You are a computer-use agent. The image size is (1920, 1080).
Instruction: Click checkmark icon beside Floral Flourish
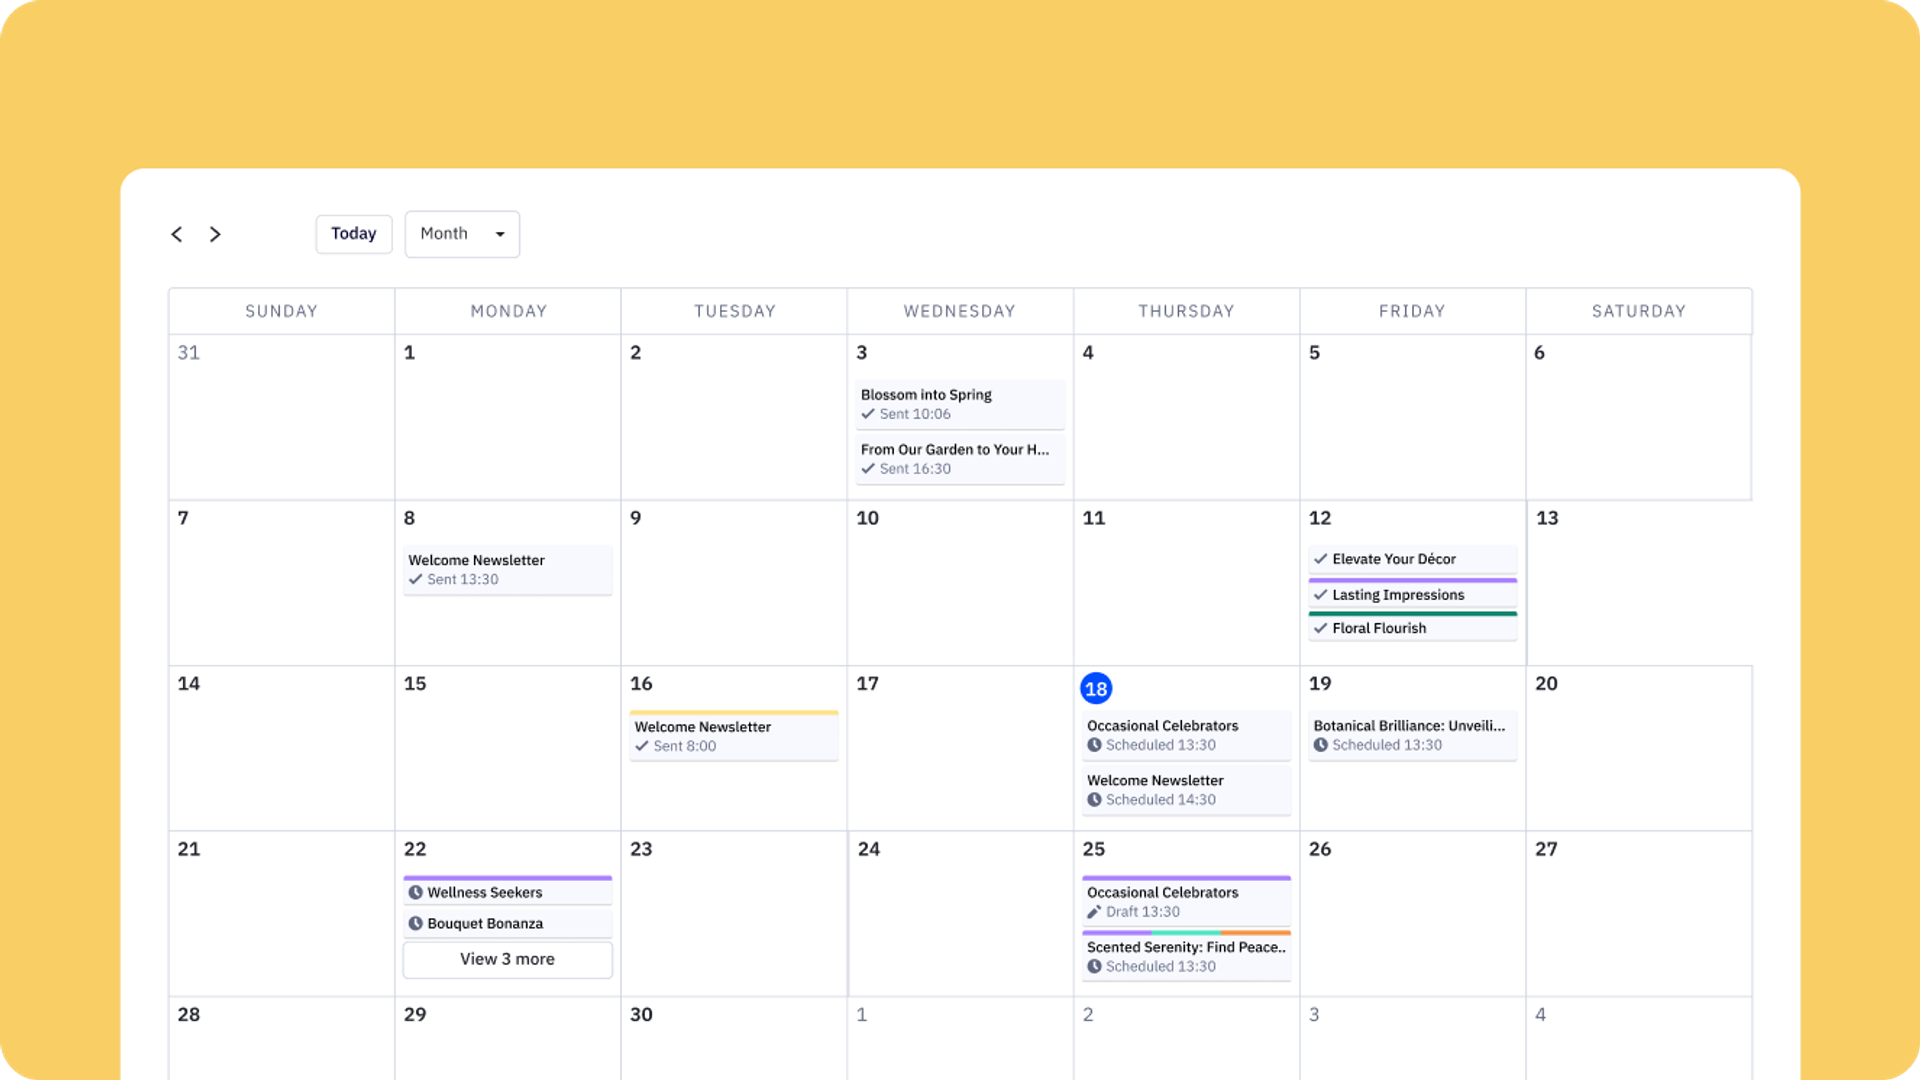(x=1320, y=628)
